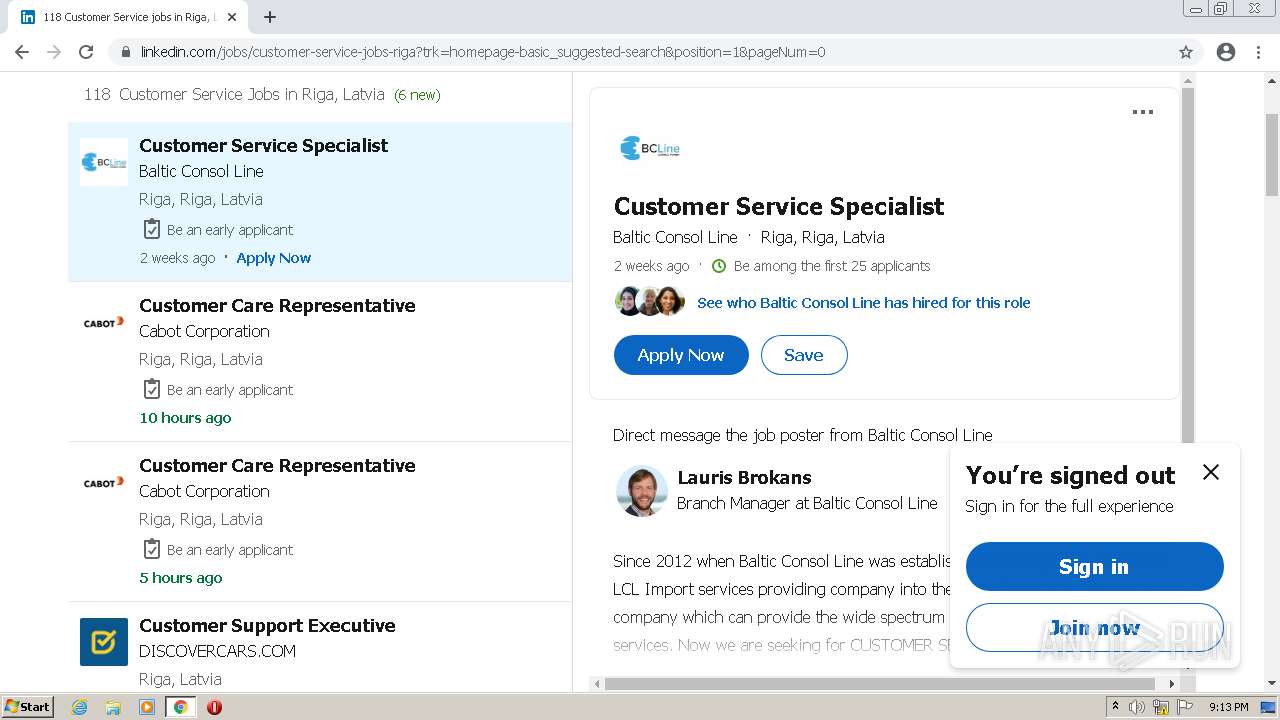Close the You're signed out popup
The height and width of the screenshot is (720, 1280).
click(x=1210, y=472)
